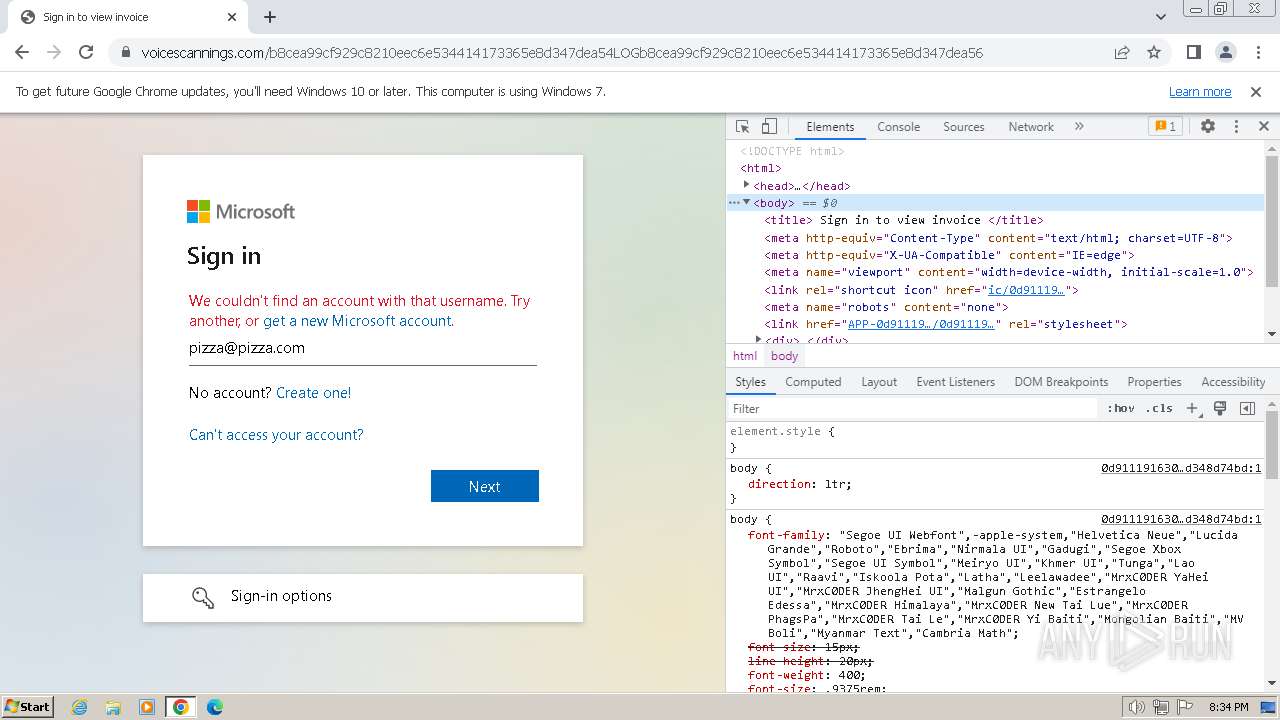The height and width of the screenshot is (720, 1280).
Task: Open Microsoft Edge from the taskbar
Action: [215, 707]
